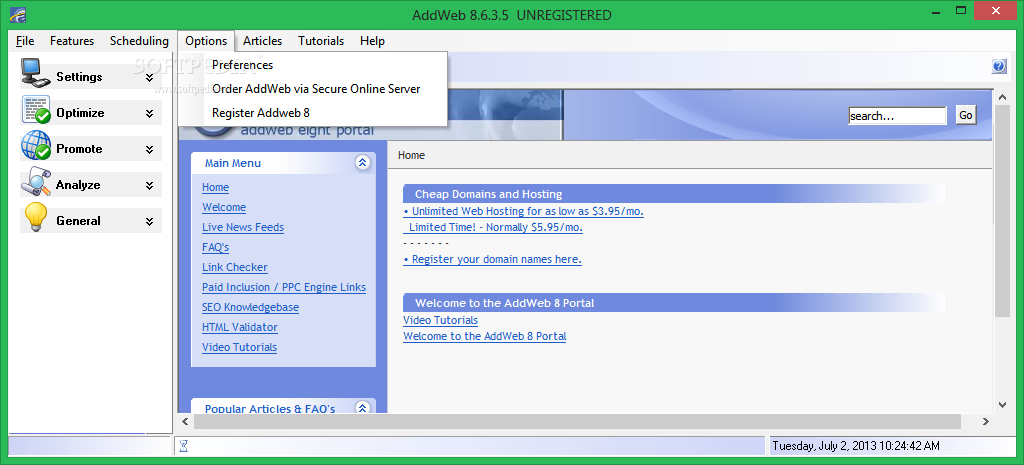1024x465 pixels.
Task: Expand the Optimize section chevron
Action: tap(150, 114)
